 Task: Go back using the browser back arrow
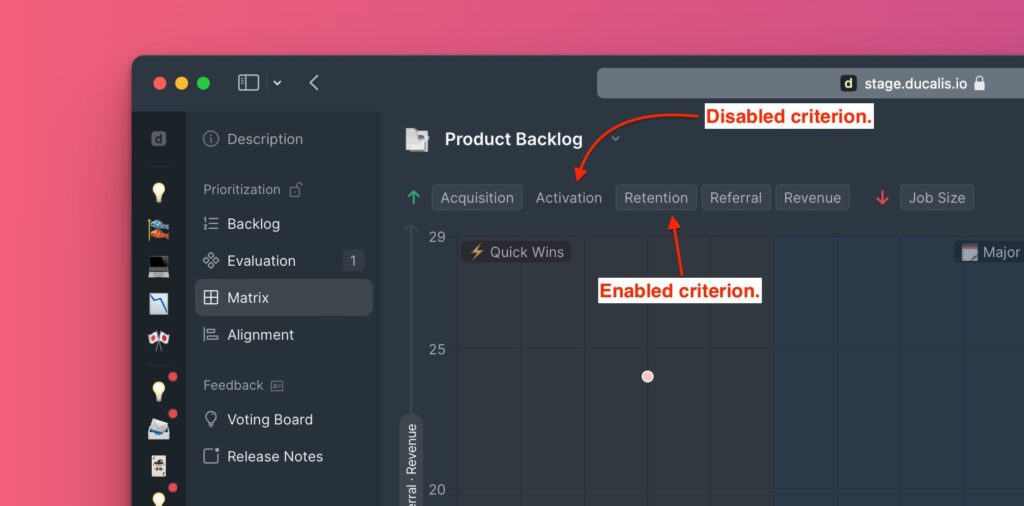[314, 83]
